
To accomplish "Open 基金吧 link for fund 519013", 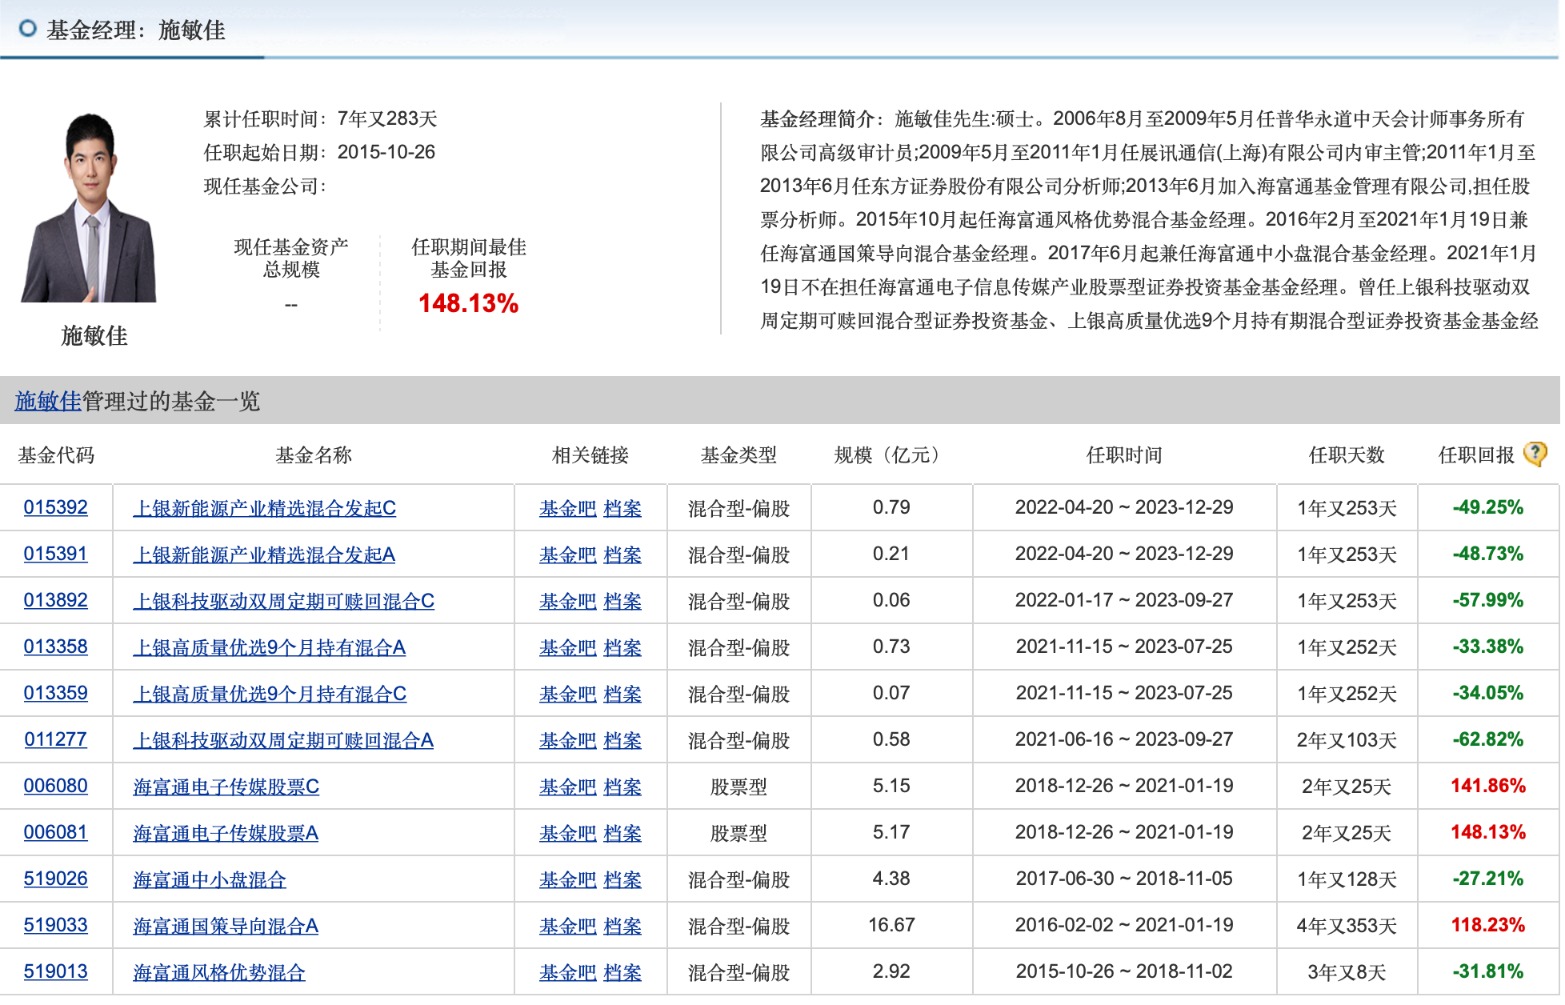I will tap(568, 972).
